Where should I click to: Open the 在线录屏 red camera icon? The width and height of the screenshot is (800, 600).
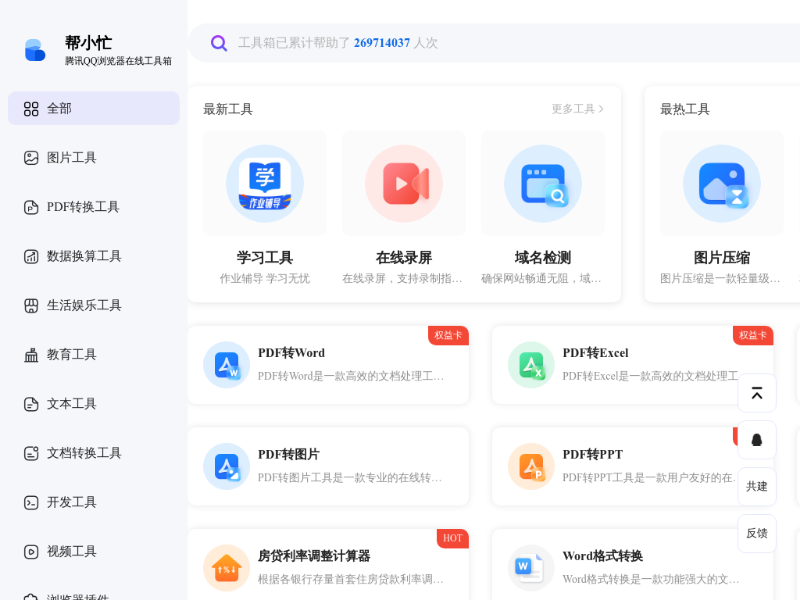point(404,184)
